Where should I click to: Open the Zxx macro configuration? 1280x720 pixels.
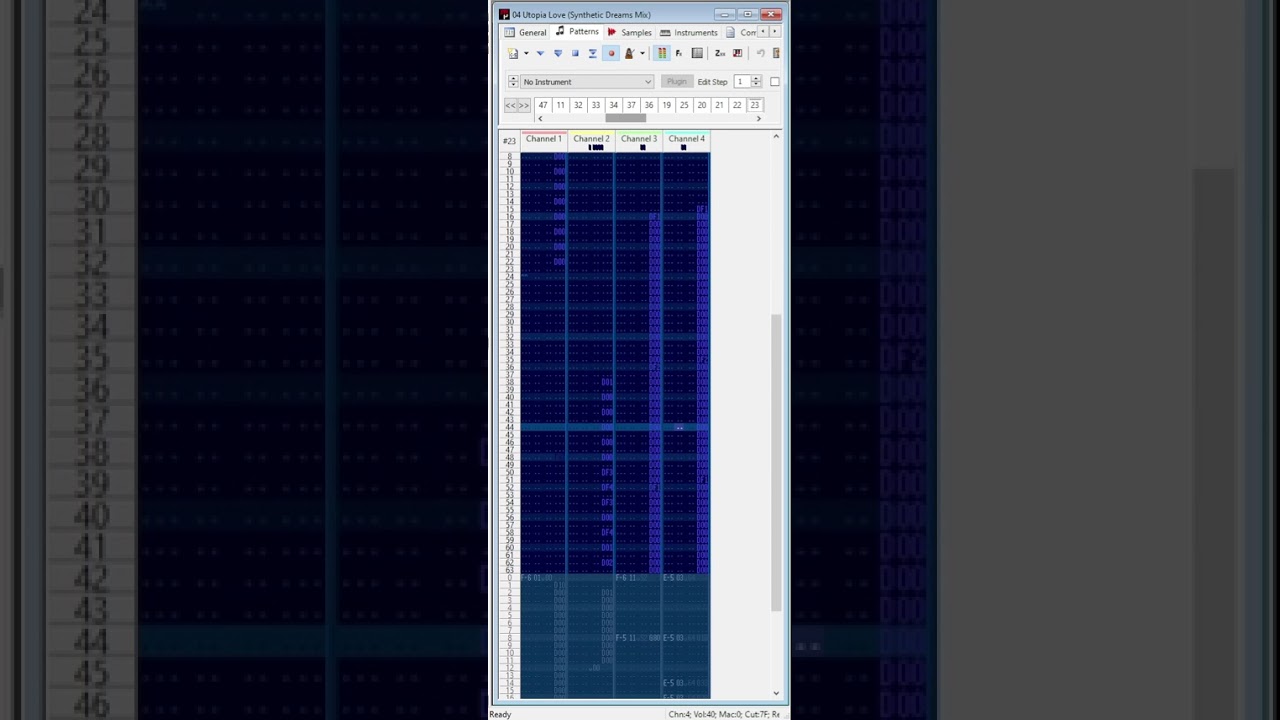click(720, 53)
